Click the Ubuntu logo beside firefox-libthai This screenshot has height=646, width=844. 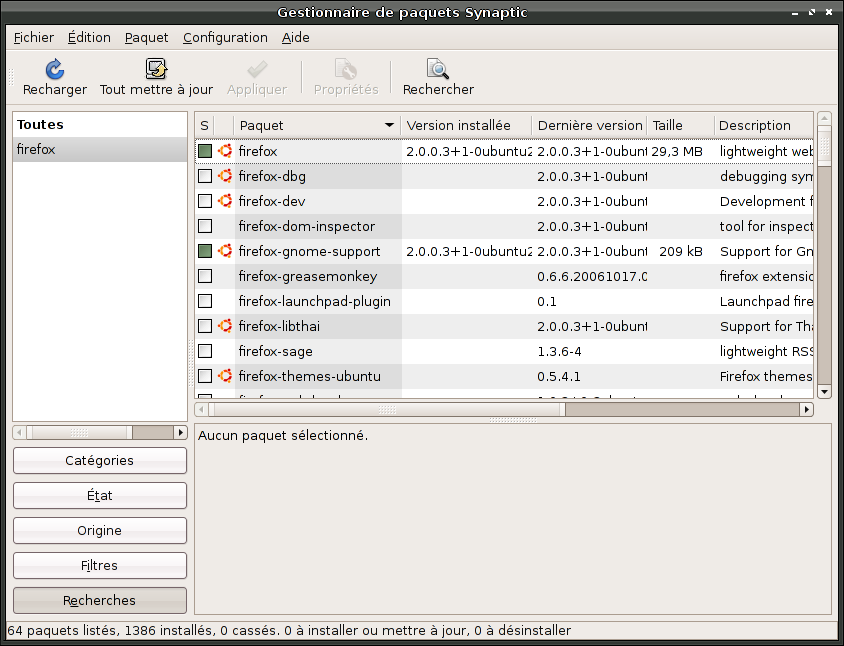pos(225,326)
